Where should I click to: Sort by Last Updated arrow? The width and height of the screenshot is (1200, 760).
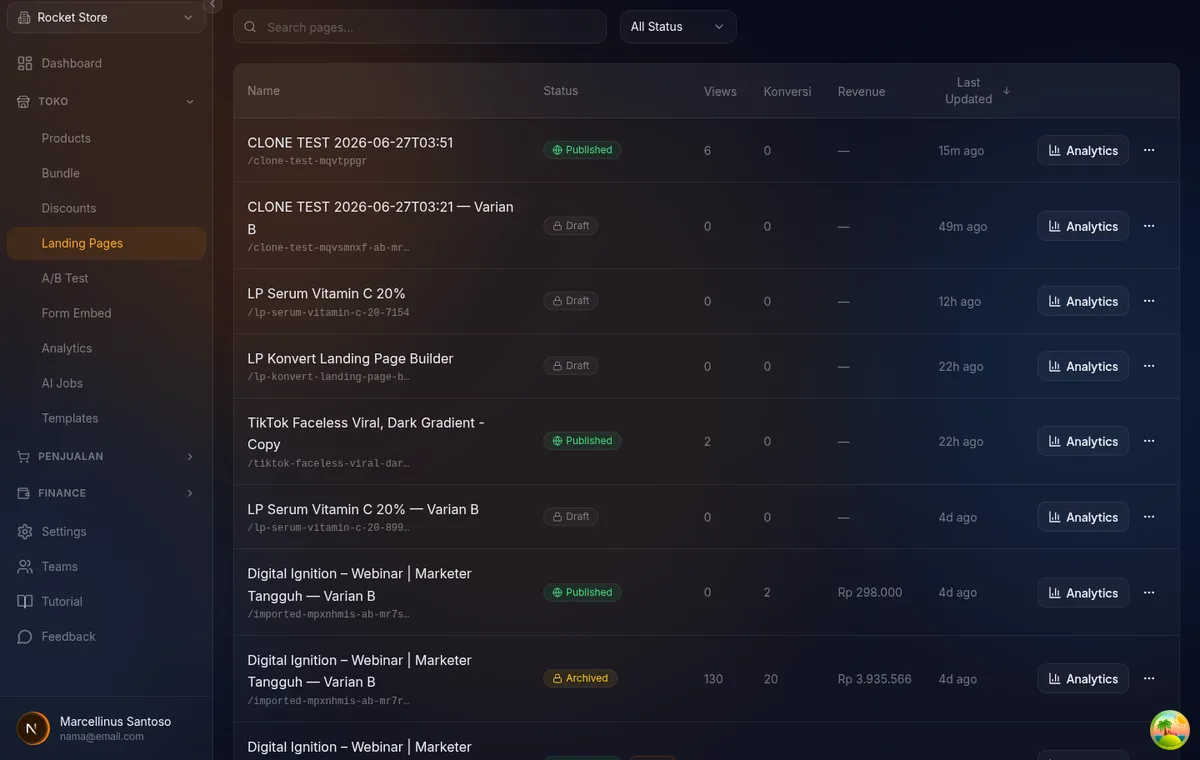[1006, 91]
